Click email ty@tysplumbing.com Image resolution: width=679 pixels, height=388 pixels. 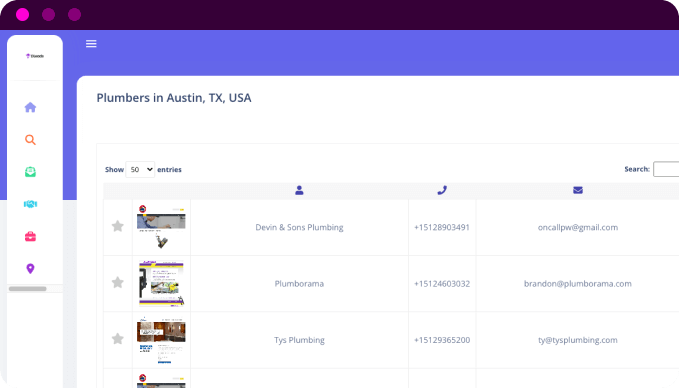(578, 340)
